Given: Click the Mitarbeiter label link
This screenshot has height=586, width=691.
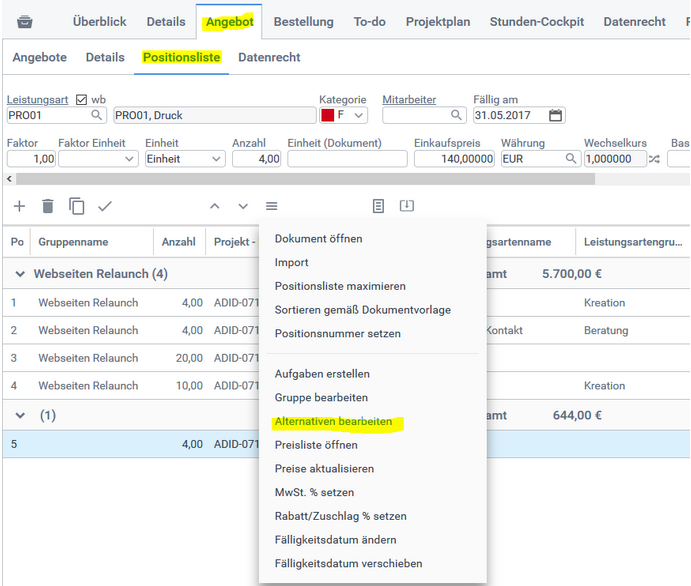Looking at the screenshot, I should pos(409,100).
